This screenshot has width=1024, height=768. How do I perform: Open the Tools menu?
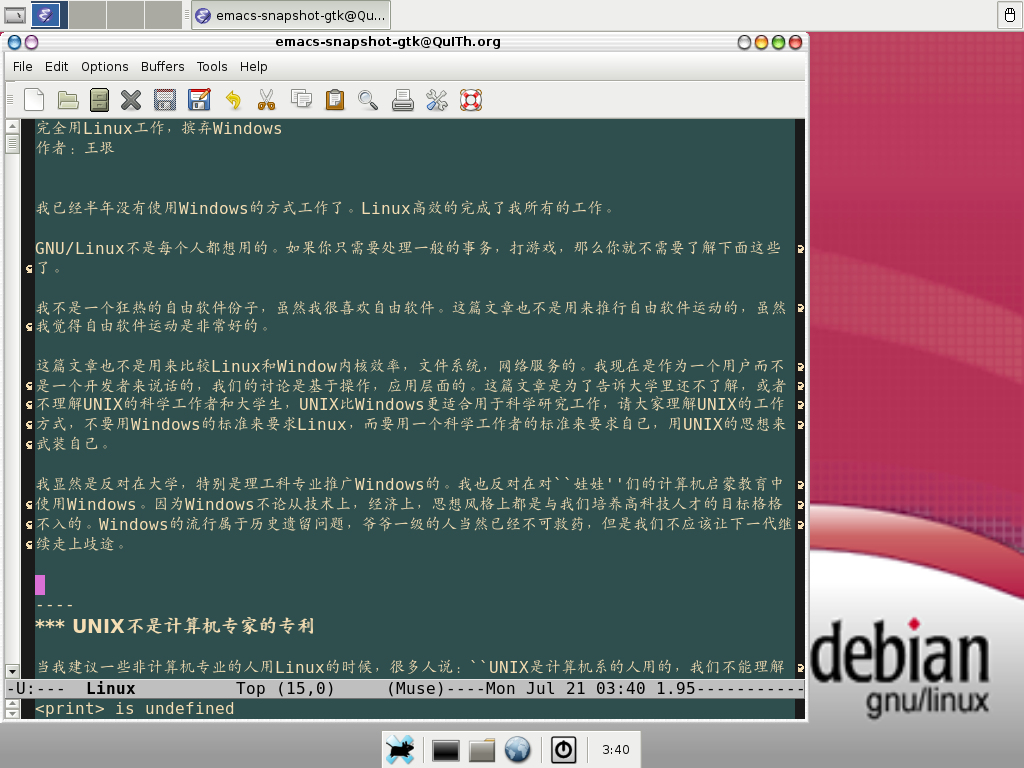(x=212, y=67)
